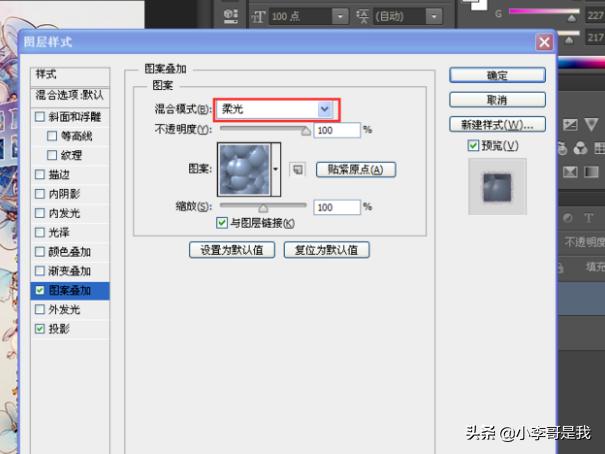Click the leading icon beside (自动)
The image size is (605, 454).
point(362,17)
